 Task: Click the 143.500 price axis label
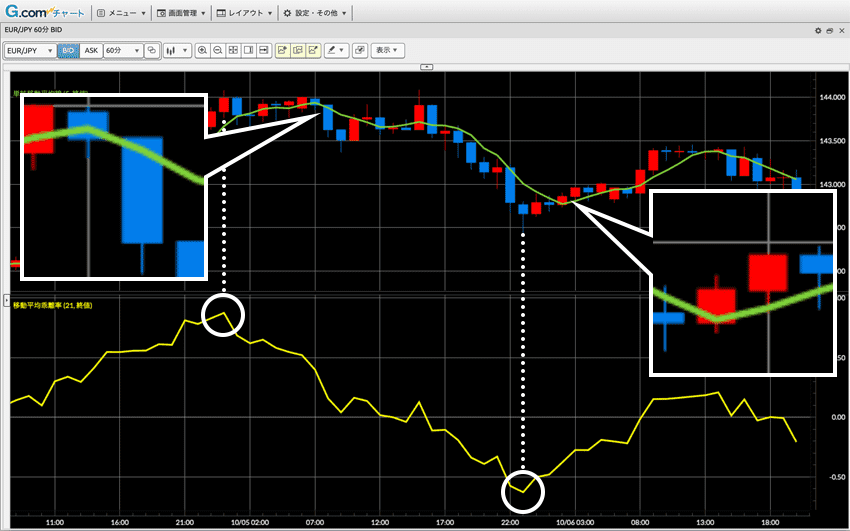[x=833, y=141]
